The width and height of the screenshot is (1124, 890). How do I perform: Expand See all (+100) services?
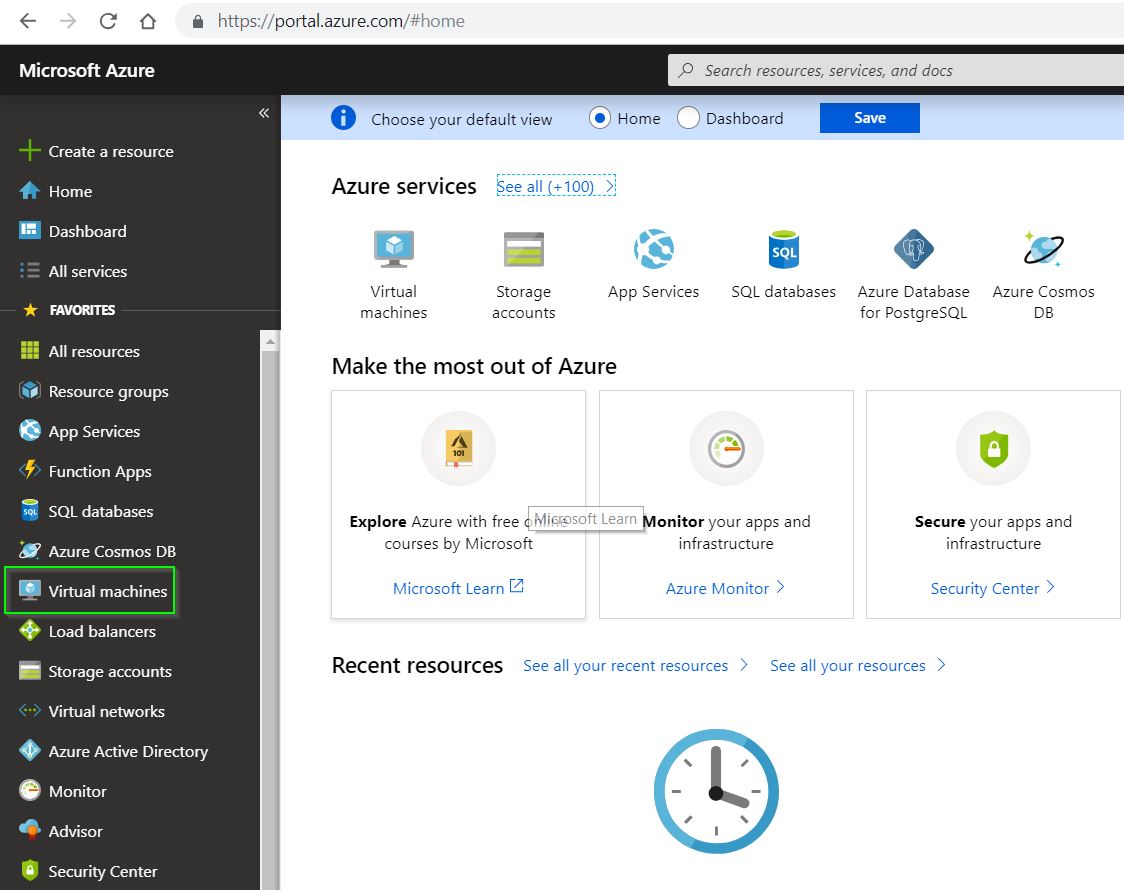[x=555, y=186]
